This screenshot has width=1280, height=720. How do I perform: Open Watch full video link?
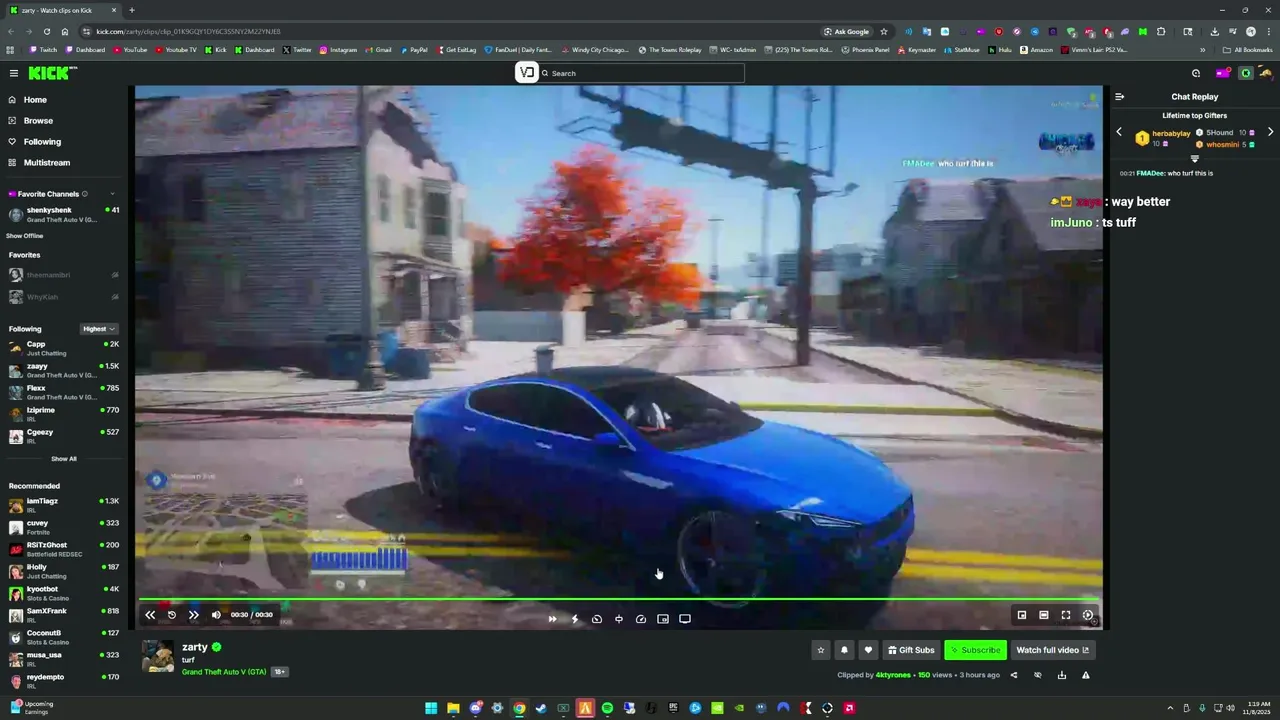pyautogui.click(x=1052, y=650)
